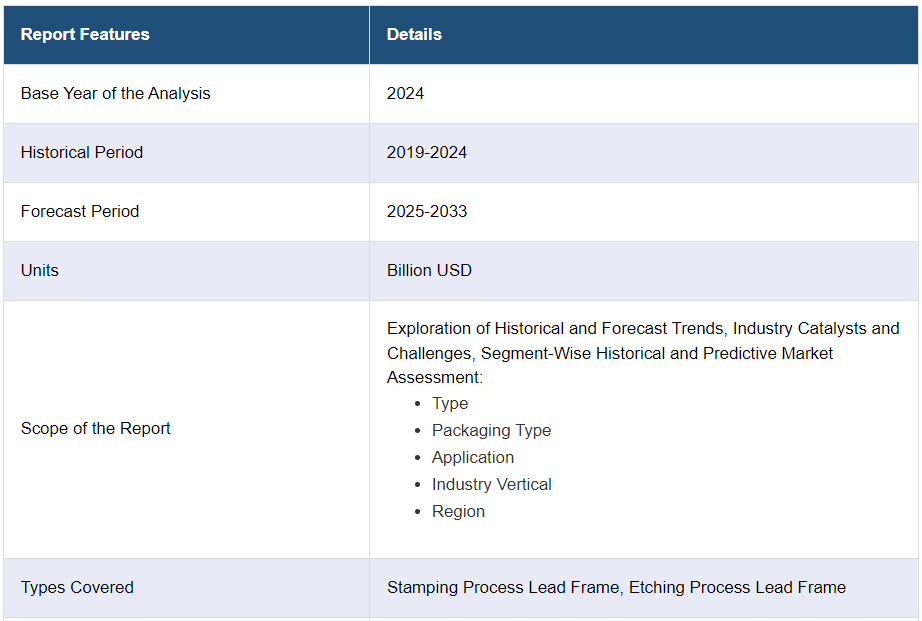Click the Etching Process Lead Frame text
The image size is (922, 621).
click(737, 587)
